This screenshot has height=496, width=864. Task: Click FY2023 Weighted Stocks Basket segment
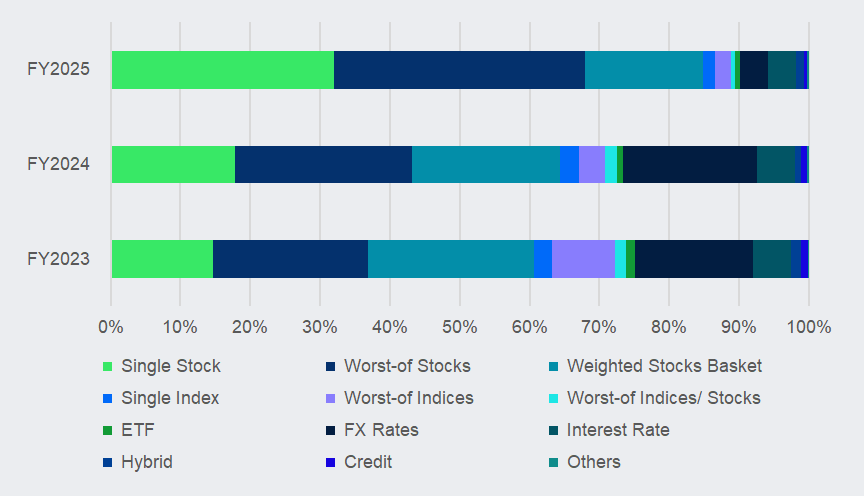[450, 259]
